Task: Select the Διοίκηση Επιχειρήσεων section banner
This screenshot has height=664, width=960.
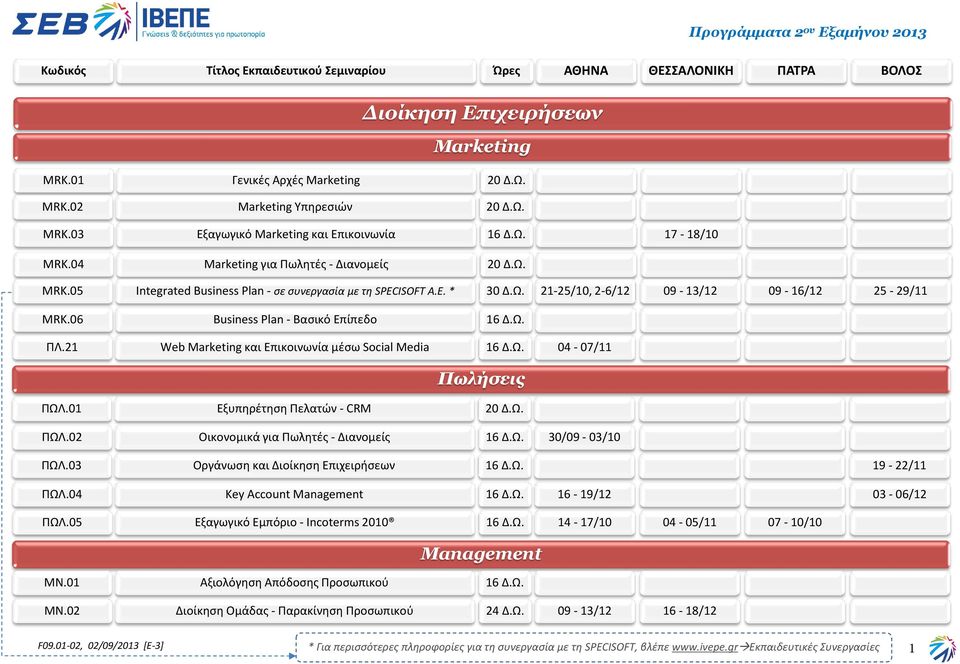Action: [x=482, y=113]
